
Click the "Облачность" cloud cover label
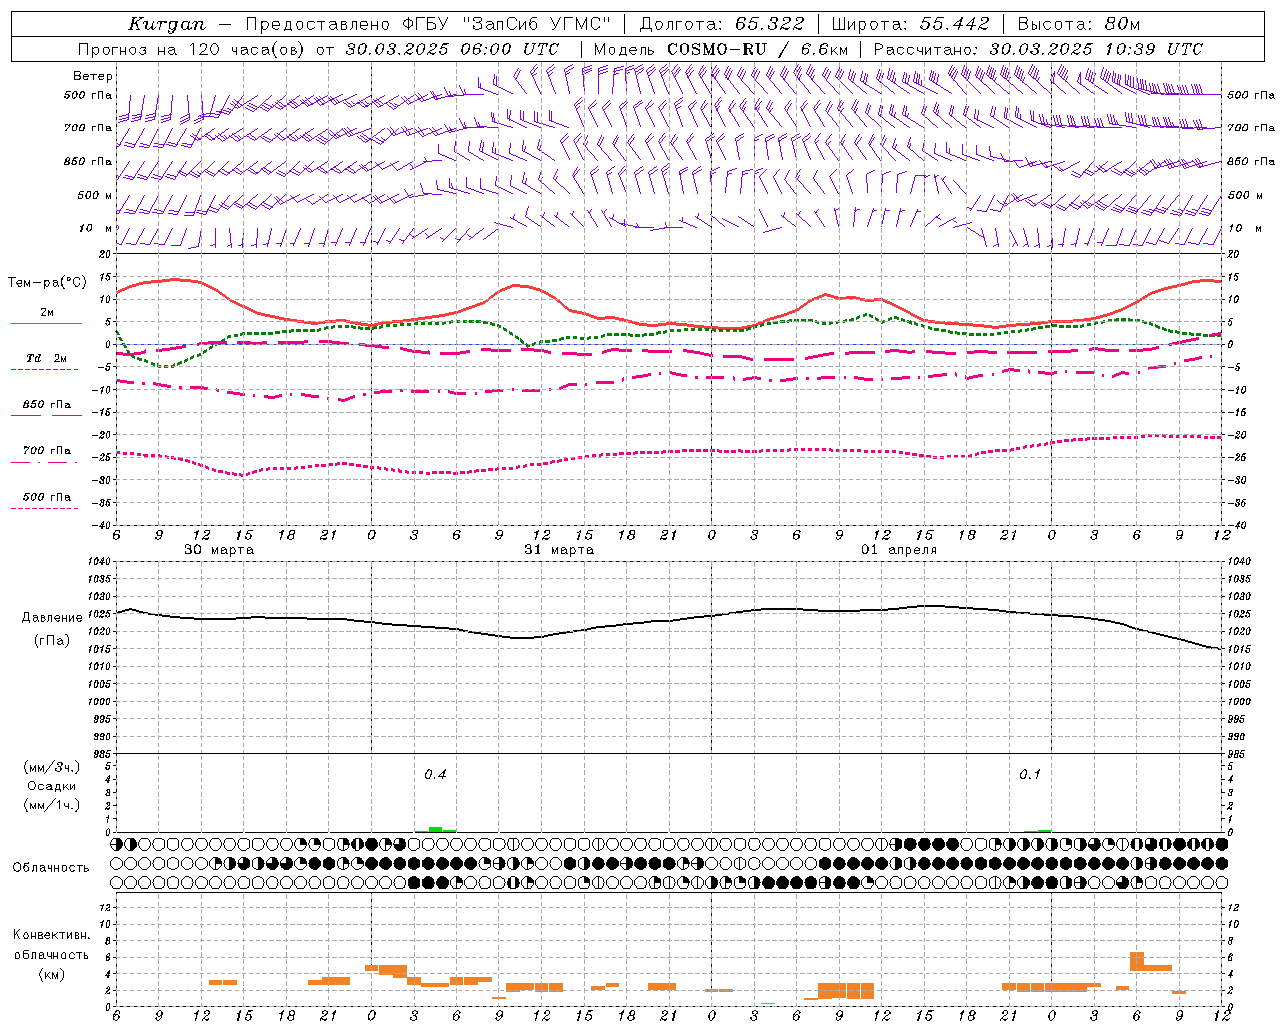[x=51, y=867]
